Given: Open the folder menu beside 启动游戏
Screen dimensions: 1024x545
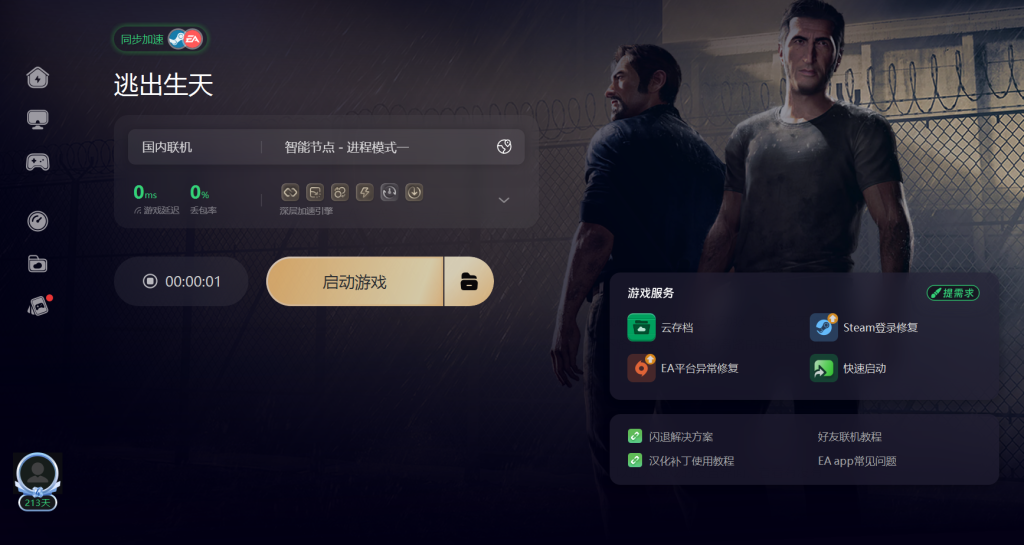Looking at the screenshot, I should tap(469, 281).
